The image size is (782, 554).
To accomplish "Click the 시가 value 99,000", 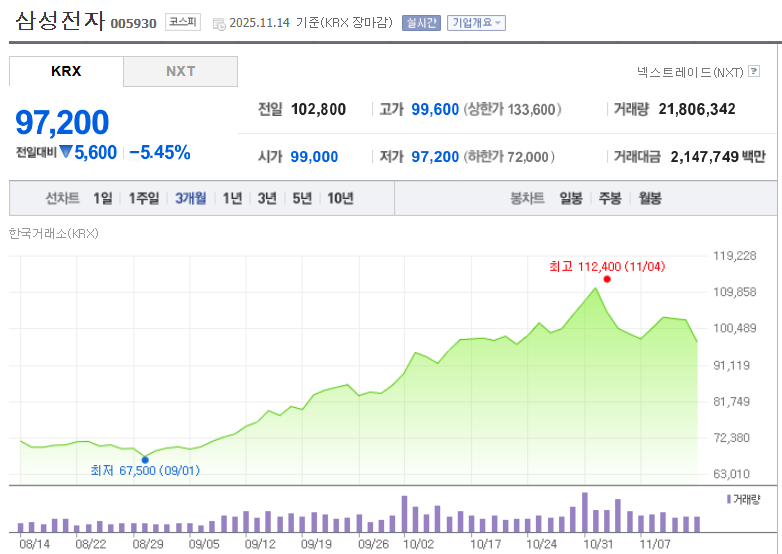I will (314, 157).
